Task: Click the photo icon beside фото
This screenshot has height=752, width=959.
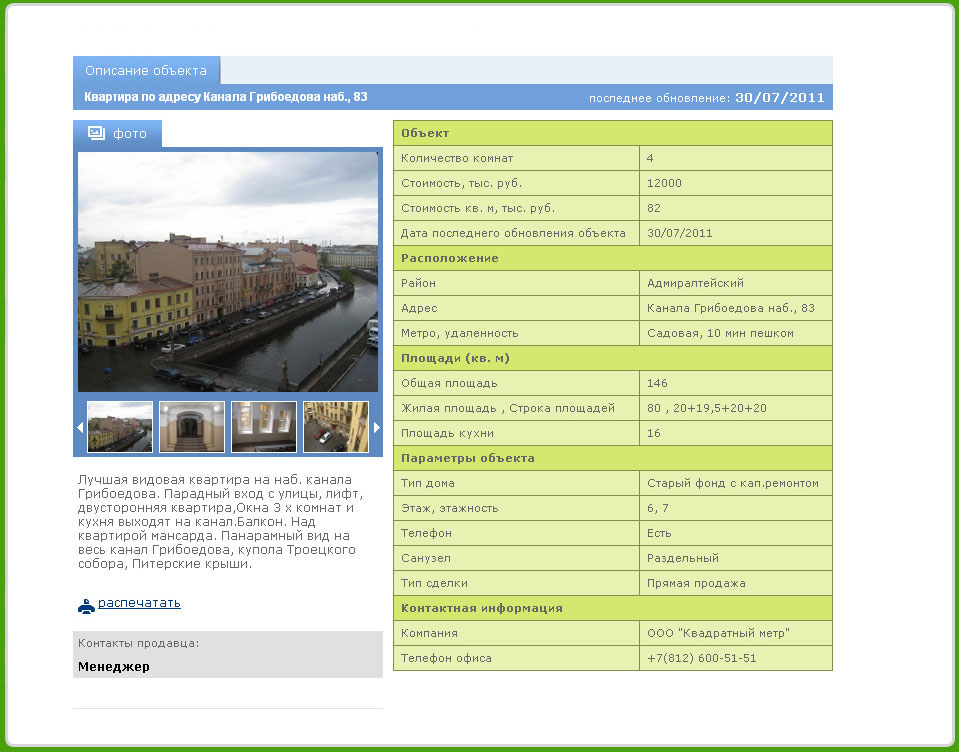Action: point(96,133)
